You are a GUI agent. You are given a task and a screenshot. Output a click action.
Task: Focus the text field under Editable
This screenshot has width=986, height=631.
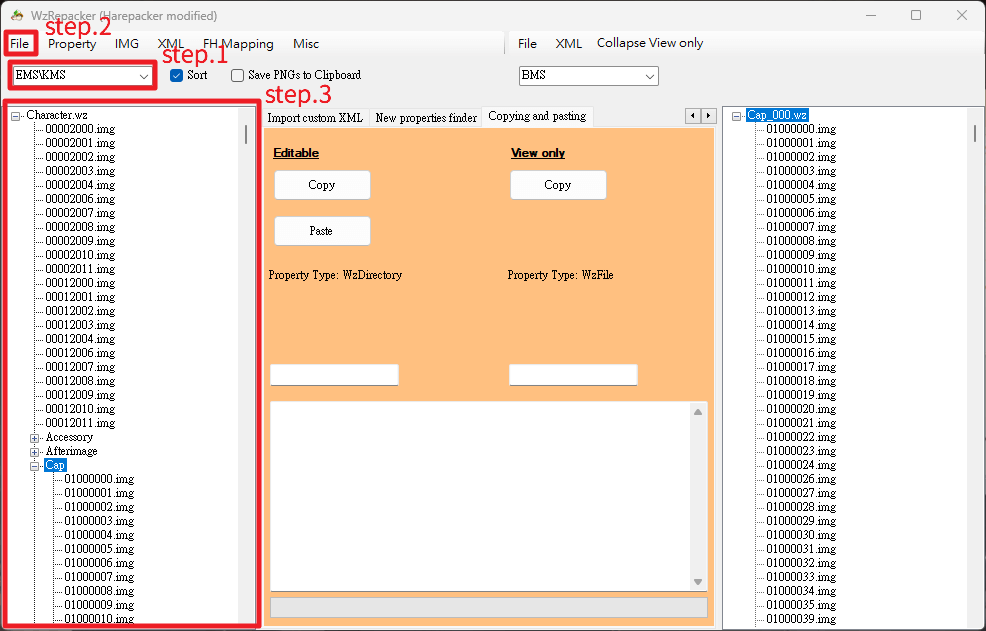tap(334, 375)
